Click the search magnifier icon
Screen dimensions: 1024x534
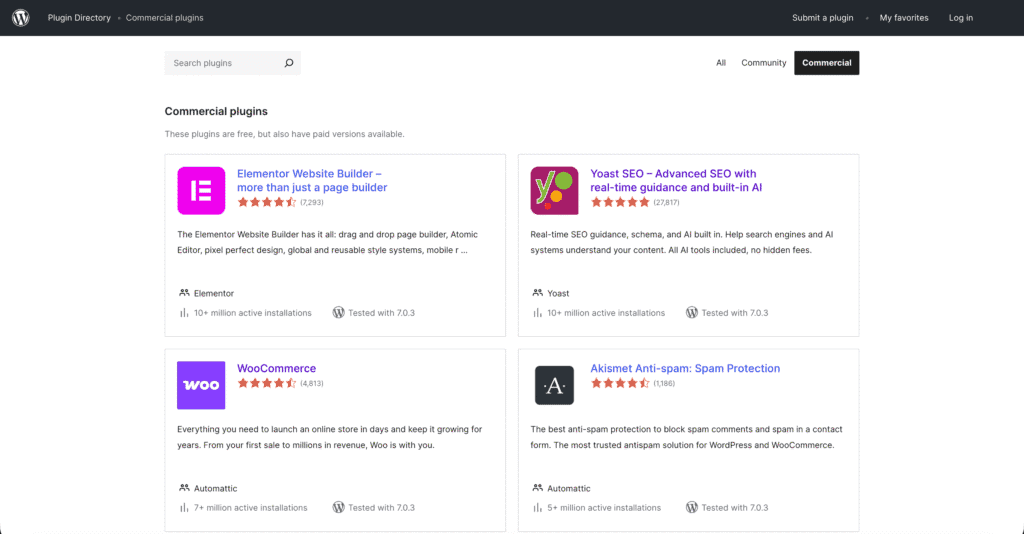pyautogui.click(x=289, y=63)
